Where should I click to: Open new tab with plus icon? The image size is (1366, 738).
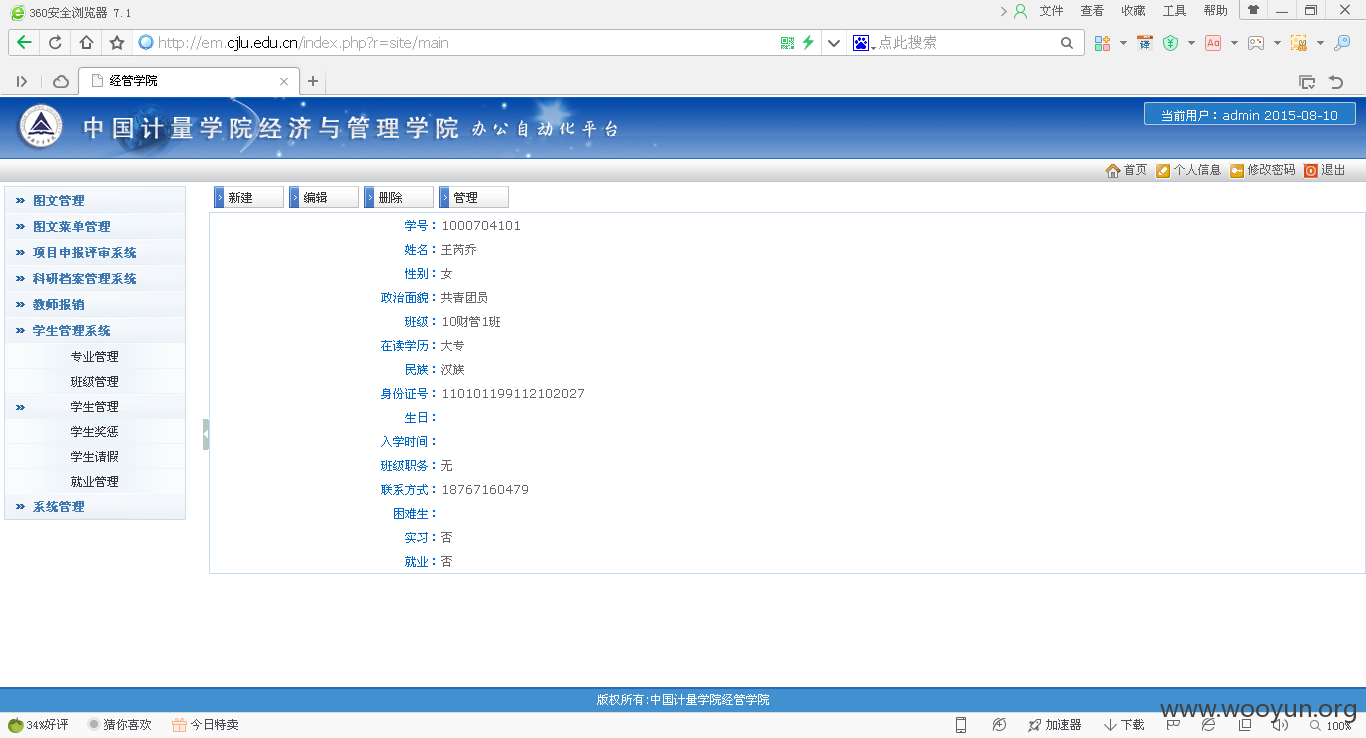pyautogui.click(x=313, y=81)
